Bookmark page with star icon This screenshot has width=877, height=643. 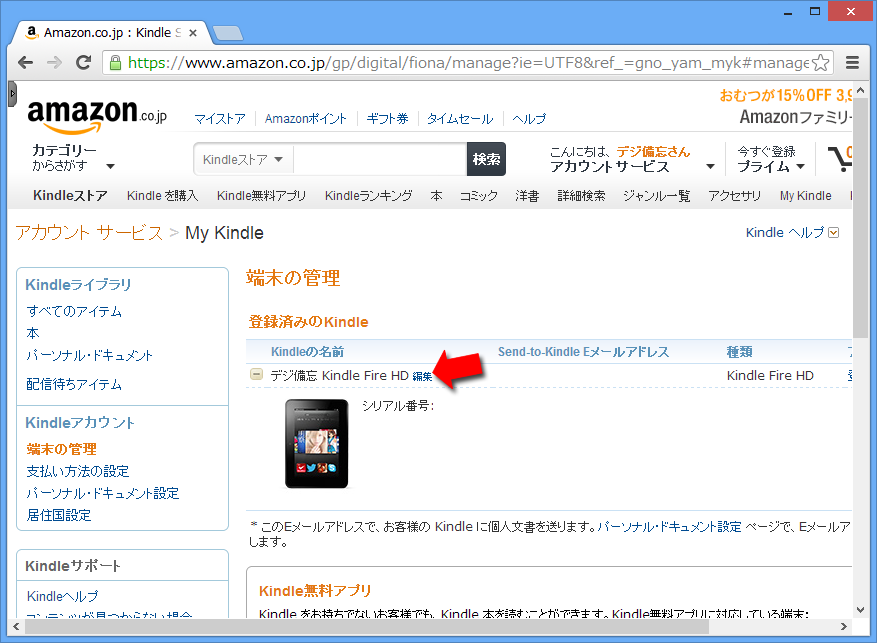tap(821, 63)
